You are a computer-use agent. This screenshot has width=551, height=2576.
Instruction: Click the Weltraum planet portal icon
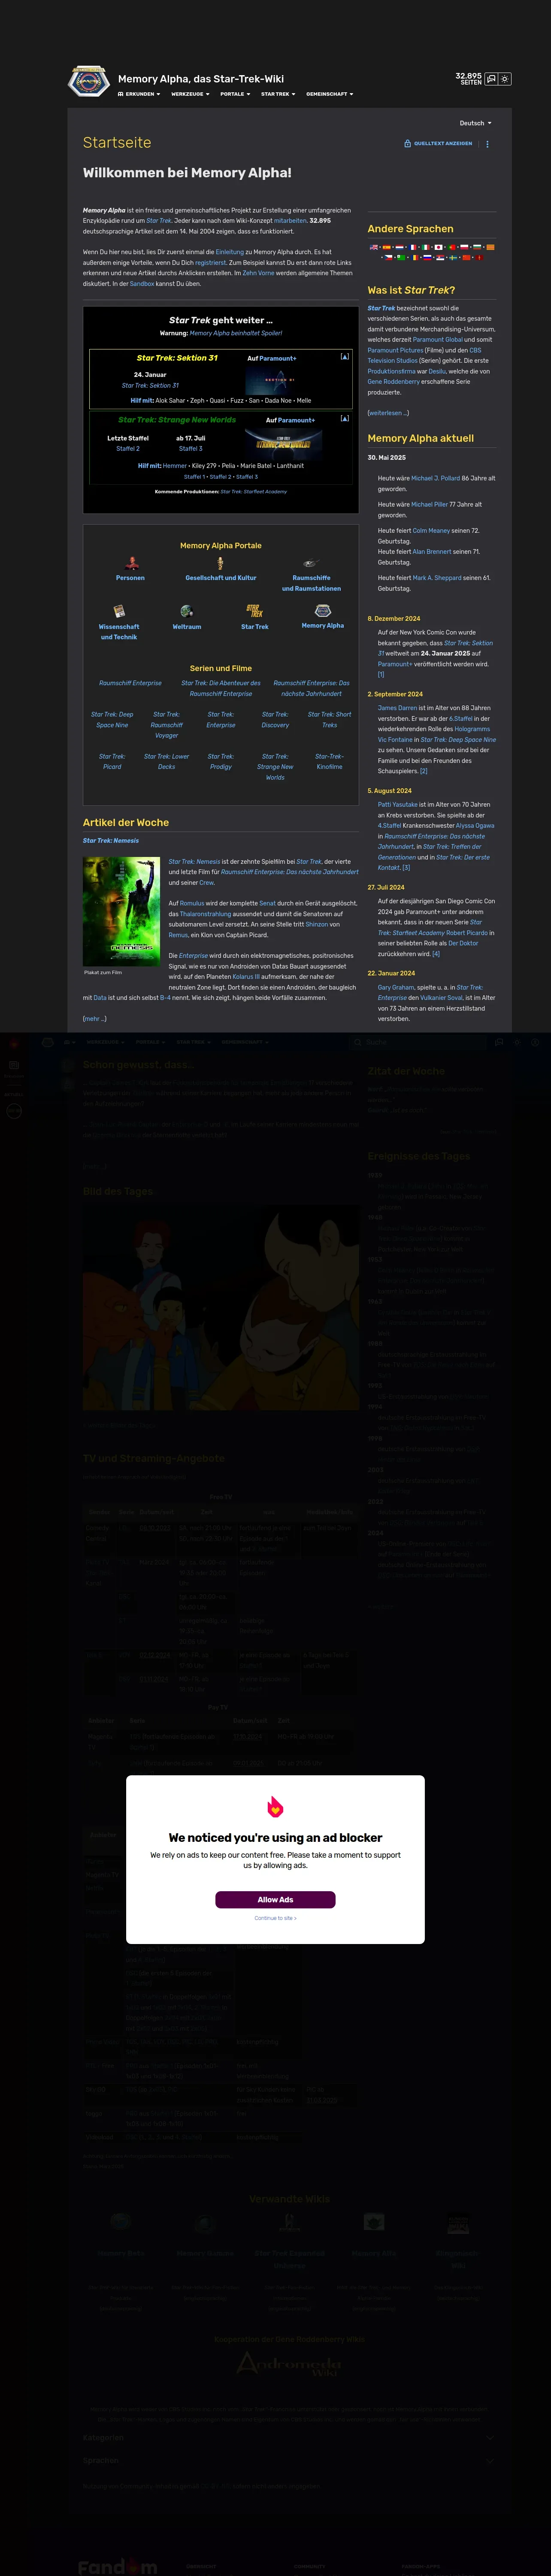(x=187, y=611)
